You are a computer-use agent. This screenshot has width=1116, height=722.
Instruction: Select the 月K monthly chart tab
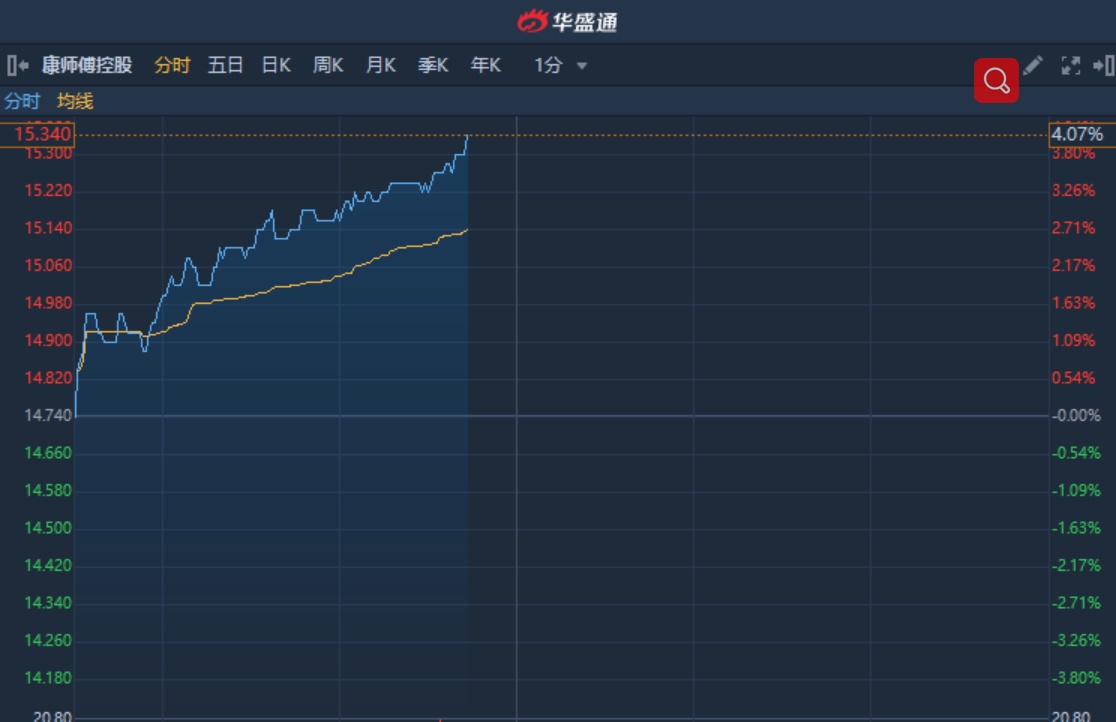380,66
